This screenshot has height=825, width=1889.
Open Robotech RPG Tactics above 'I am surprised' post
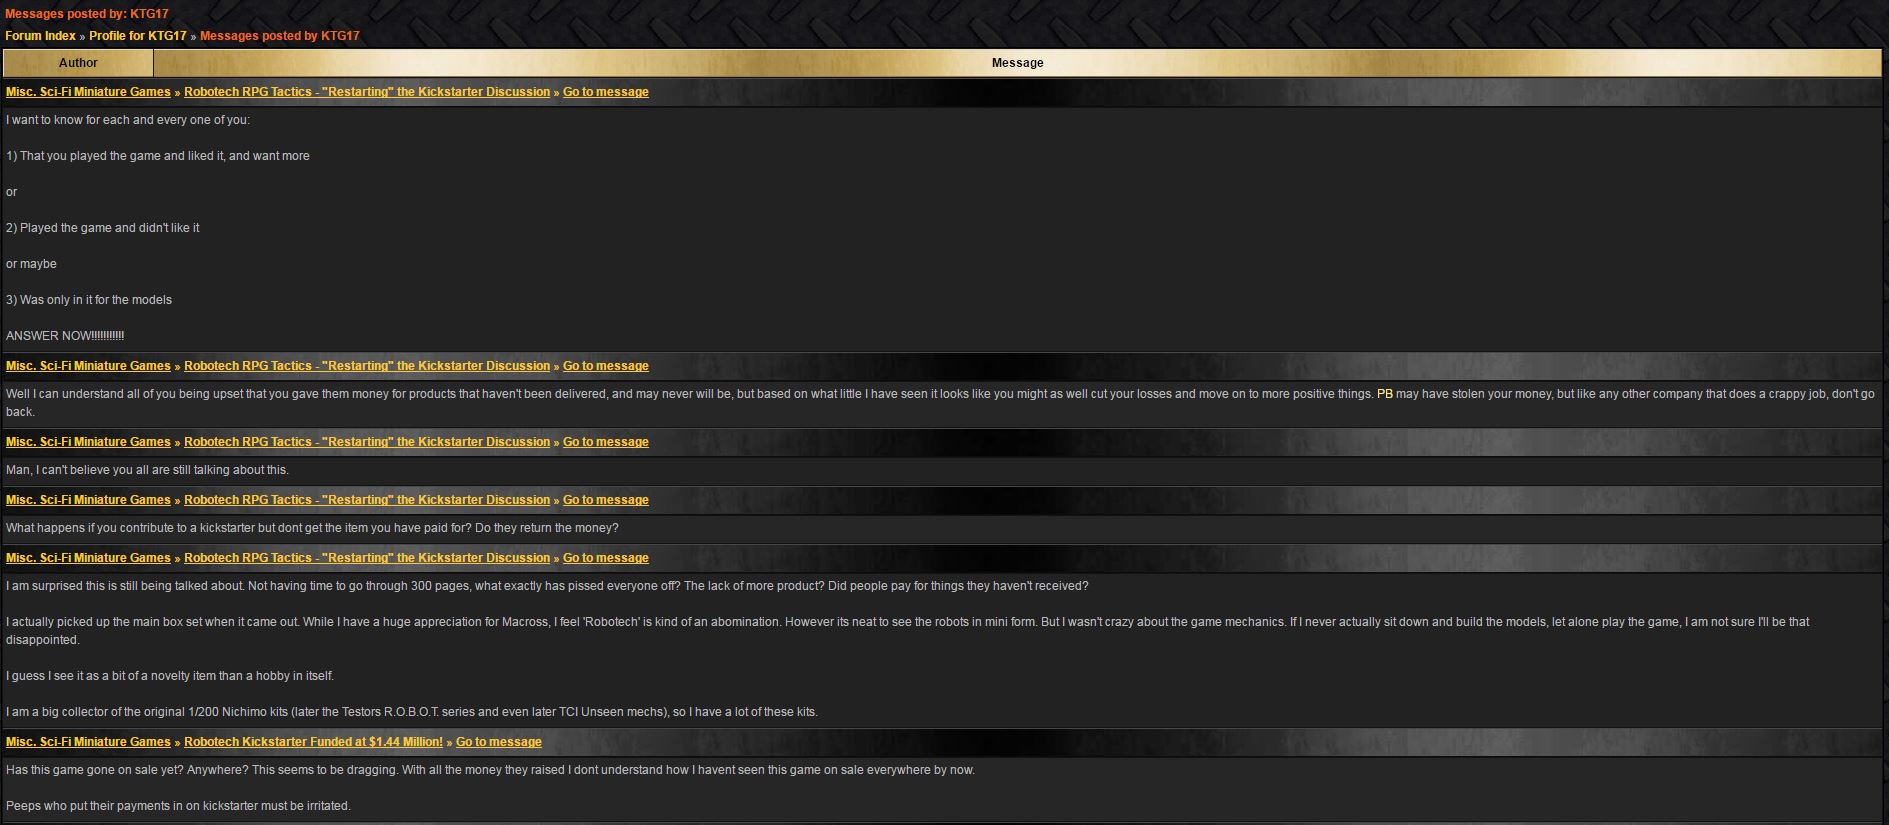(366, 558)
